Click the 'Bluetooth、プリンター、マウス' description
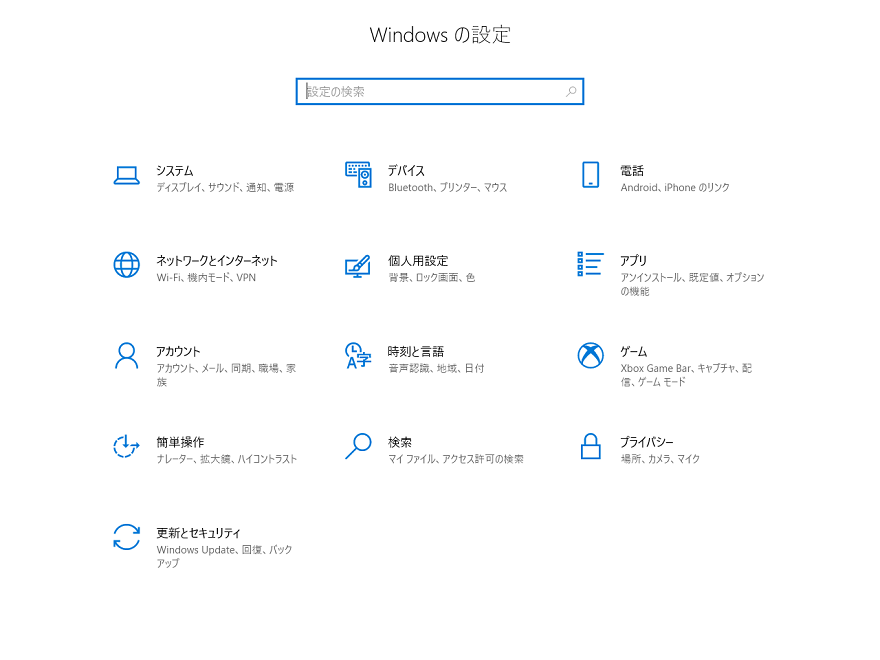 (x=447, y=187)
